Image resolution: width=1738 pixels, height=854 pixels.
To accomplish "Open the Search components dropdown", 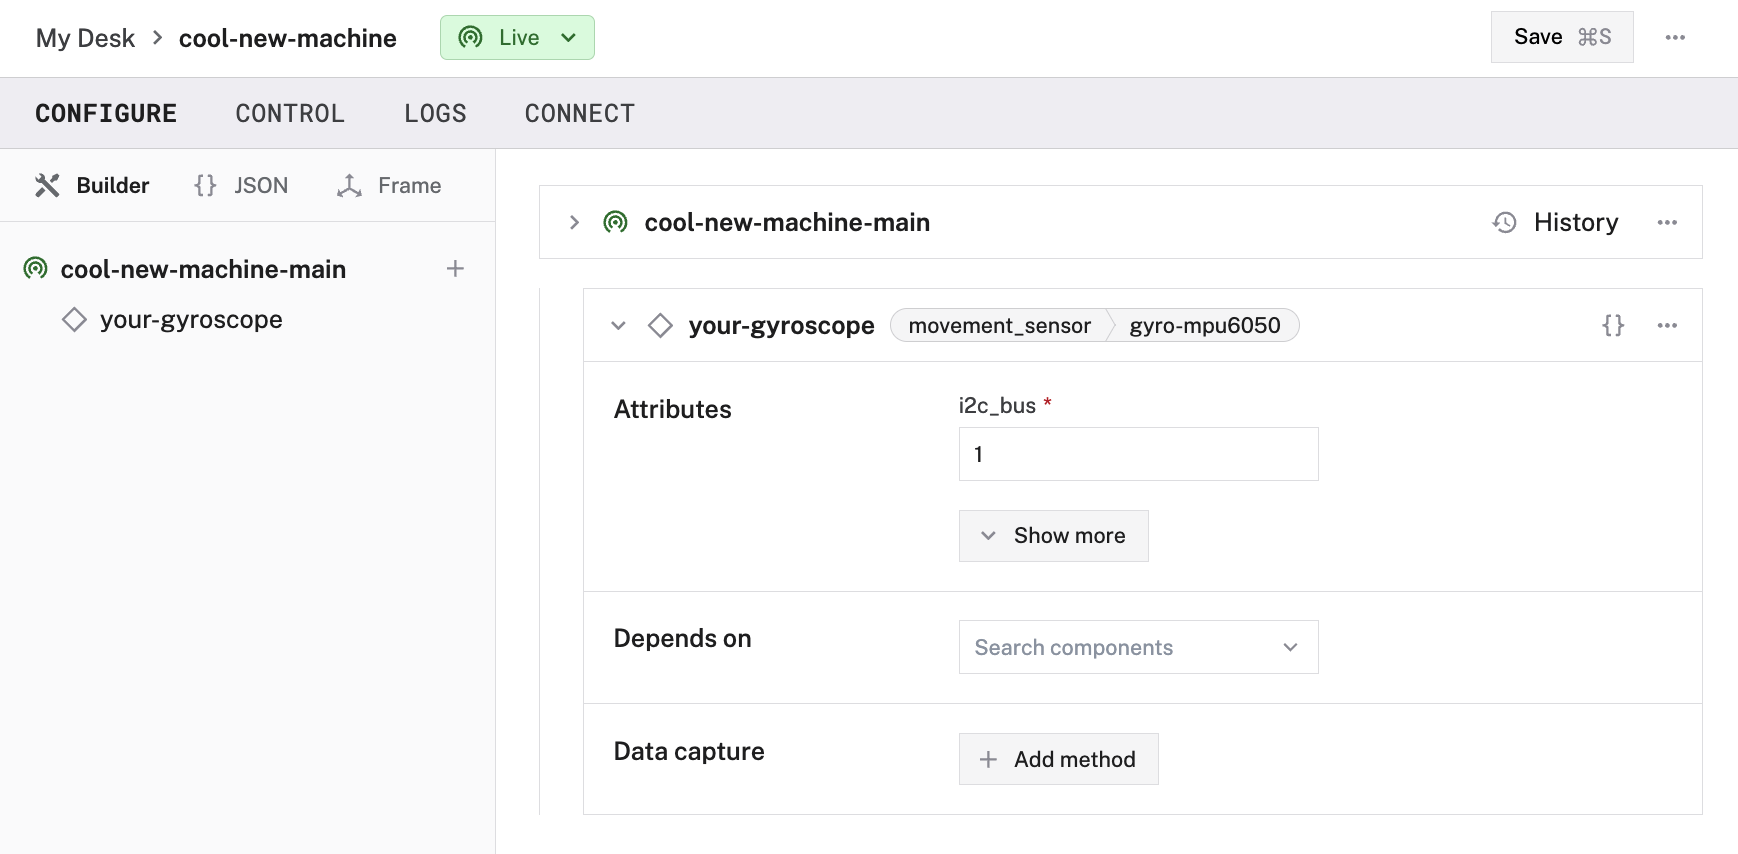I will point(1138,647).
